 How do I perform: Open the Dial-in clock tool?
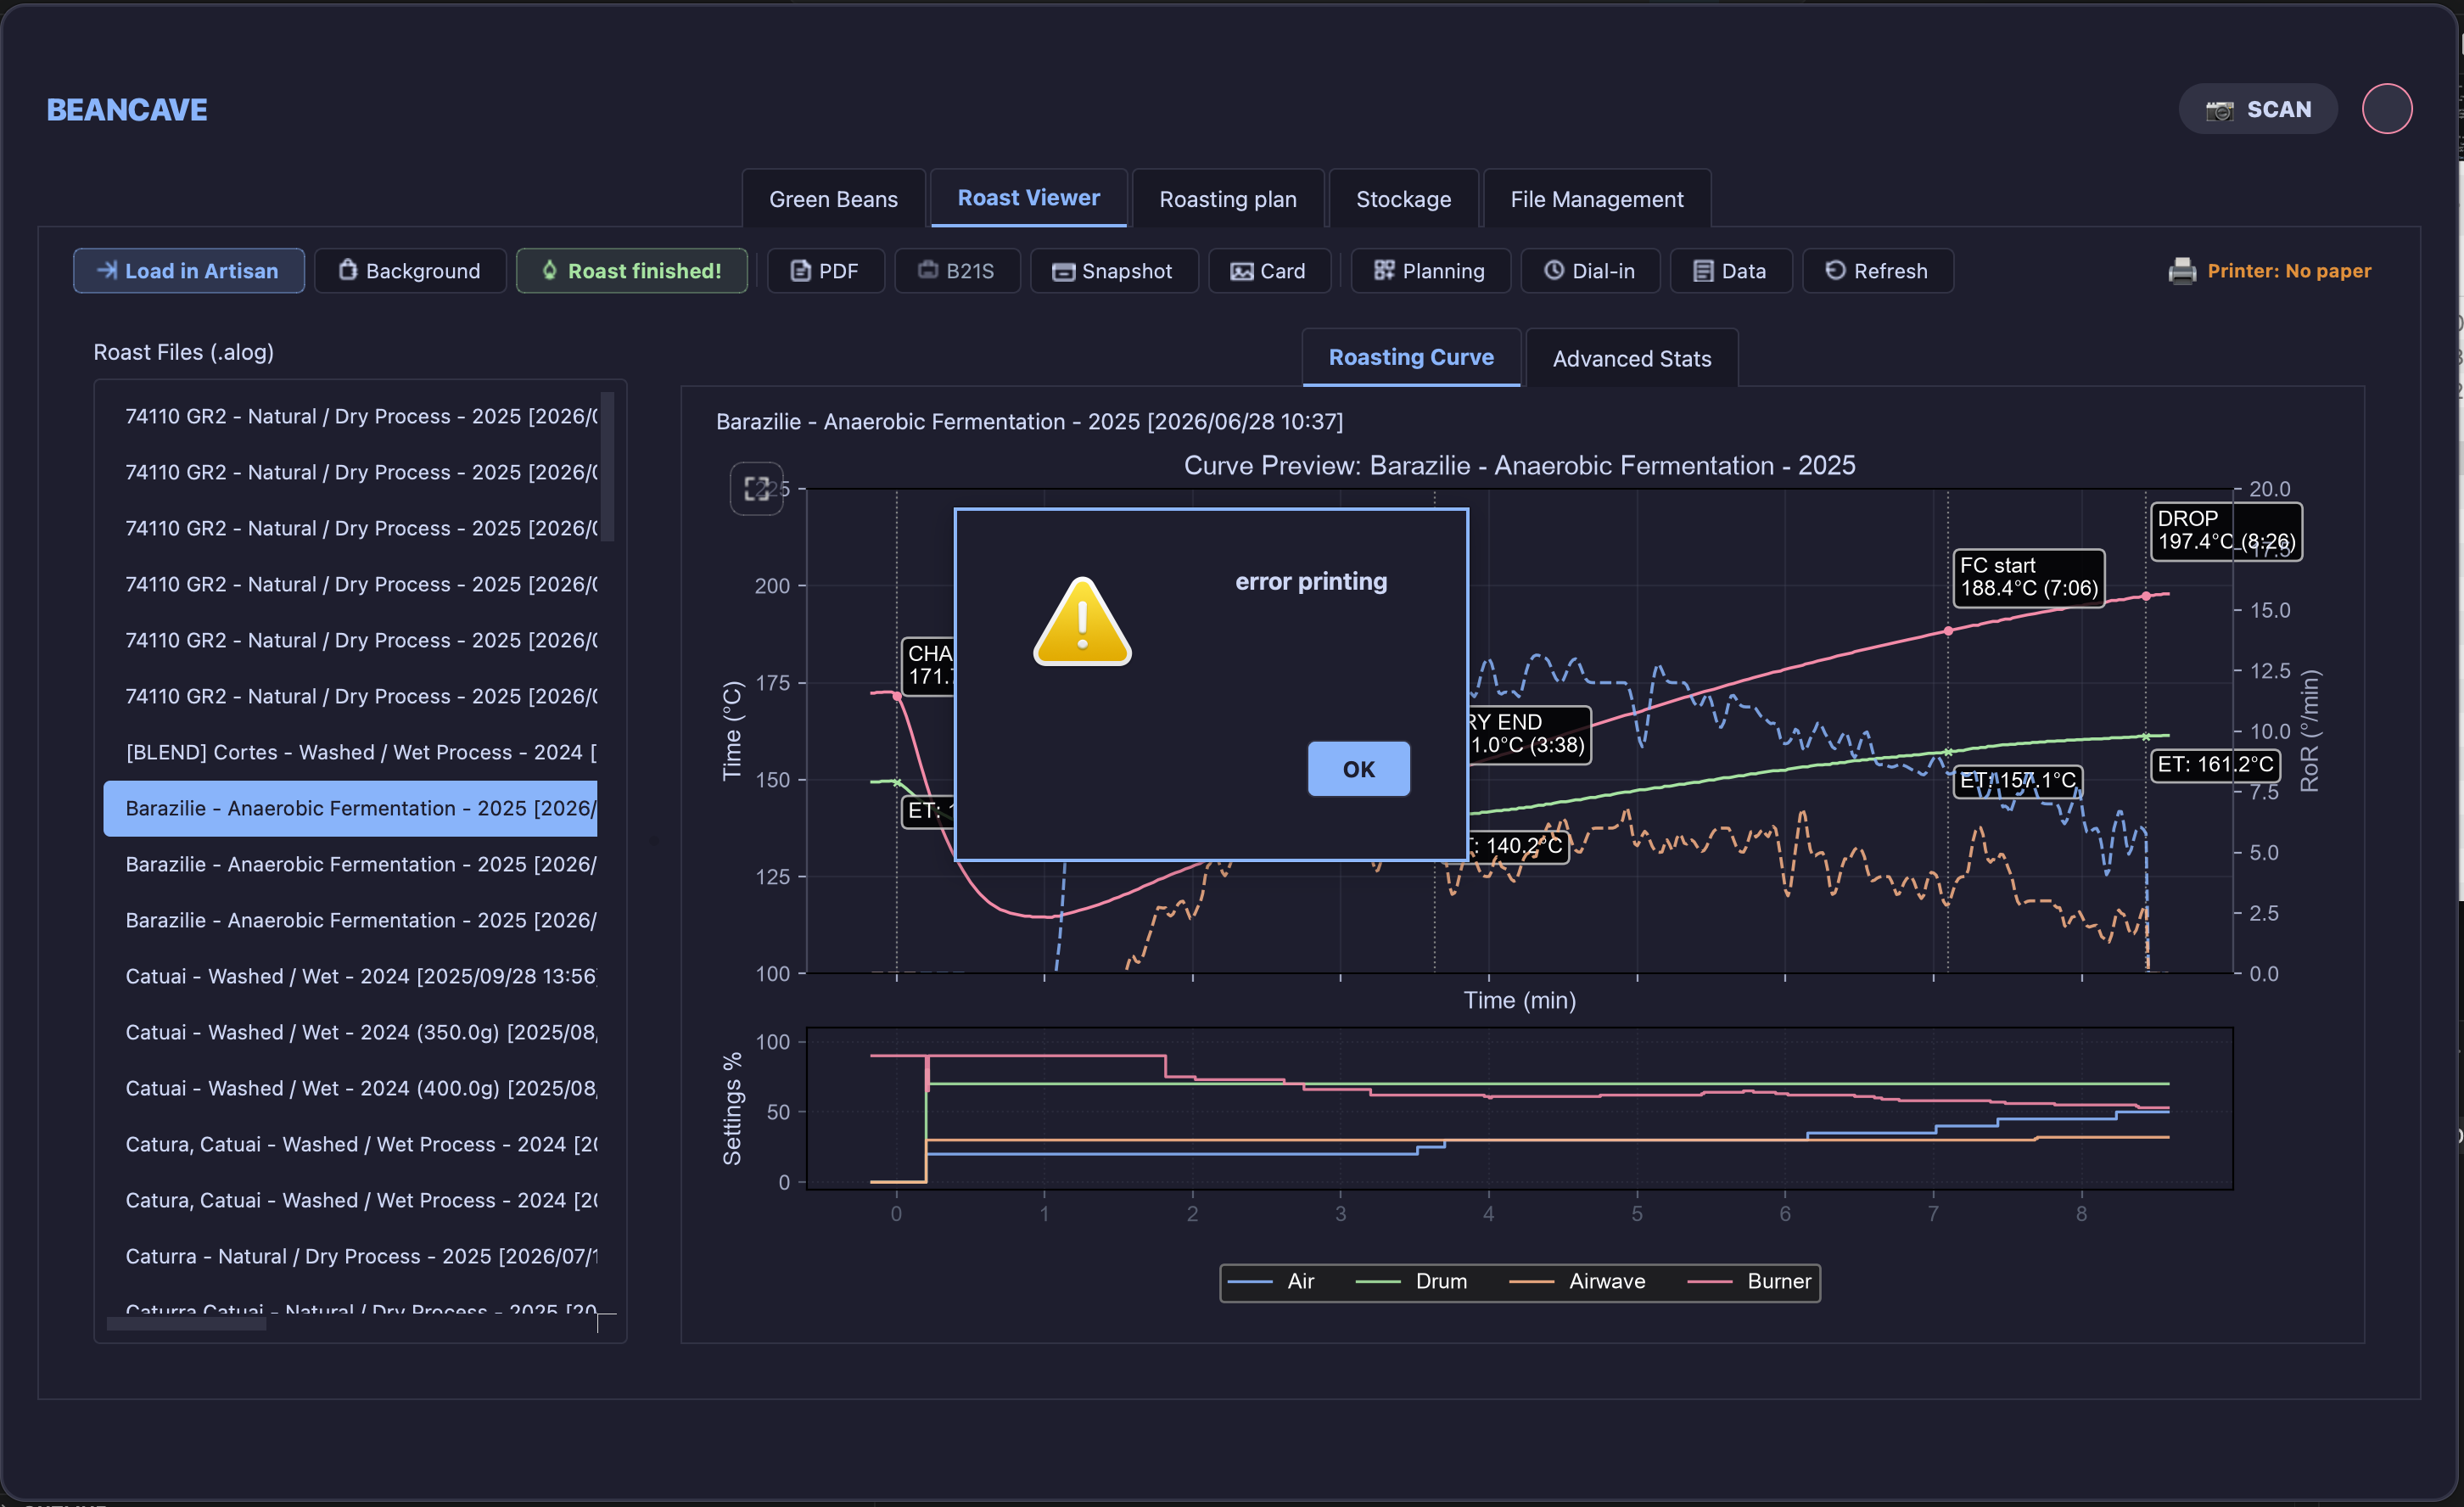1590,271
